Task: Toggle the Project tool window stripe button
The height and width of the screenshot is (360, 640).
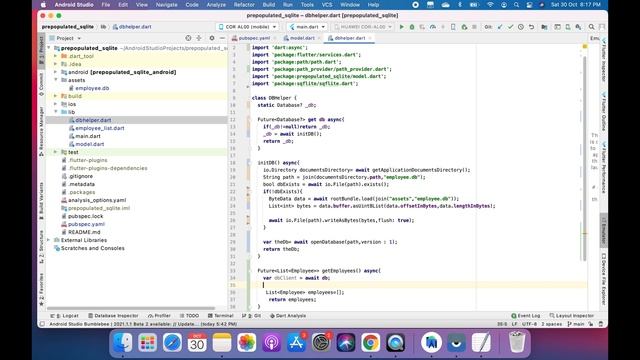Action: coord(41,51)
